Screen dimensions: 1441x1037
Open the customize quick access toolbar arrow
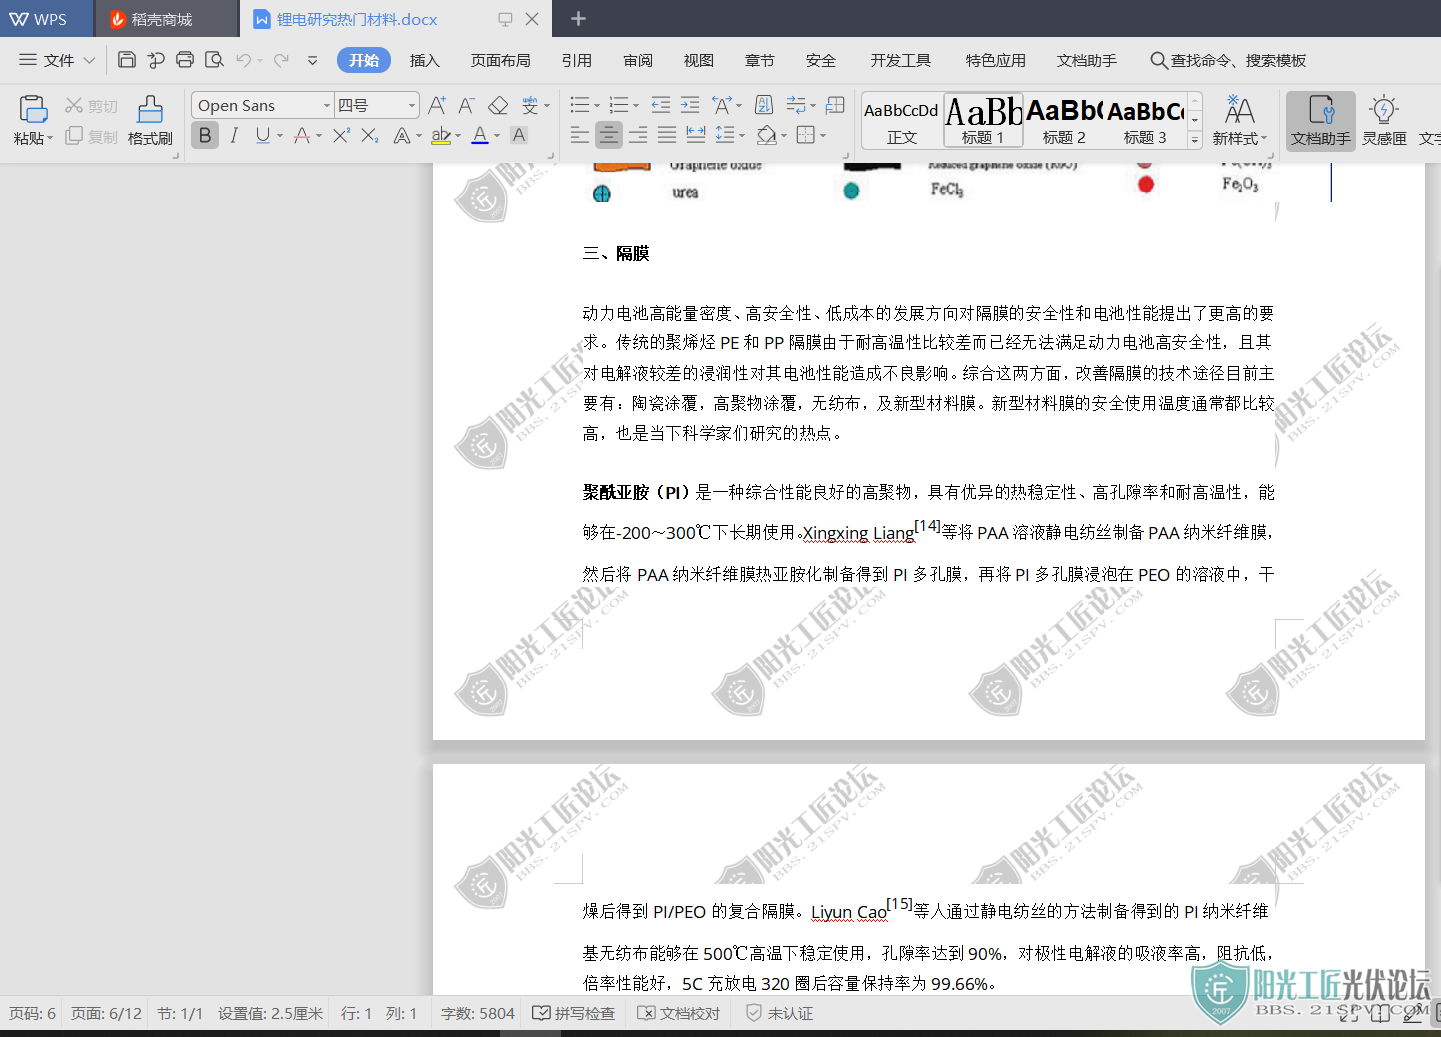click(x=312, y=60)
